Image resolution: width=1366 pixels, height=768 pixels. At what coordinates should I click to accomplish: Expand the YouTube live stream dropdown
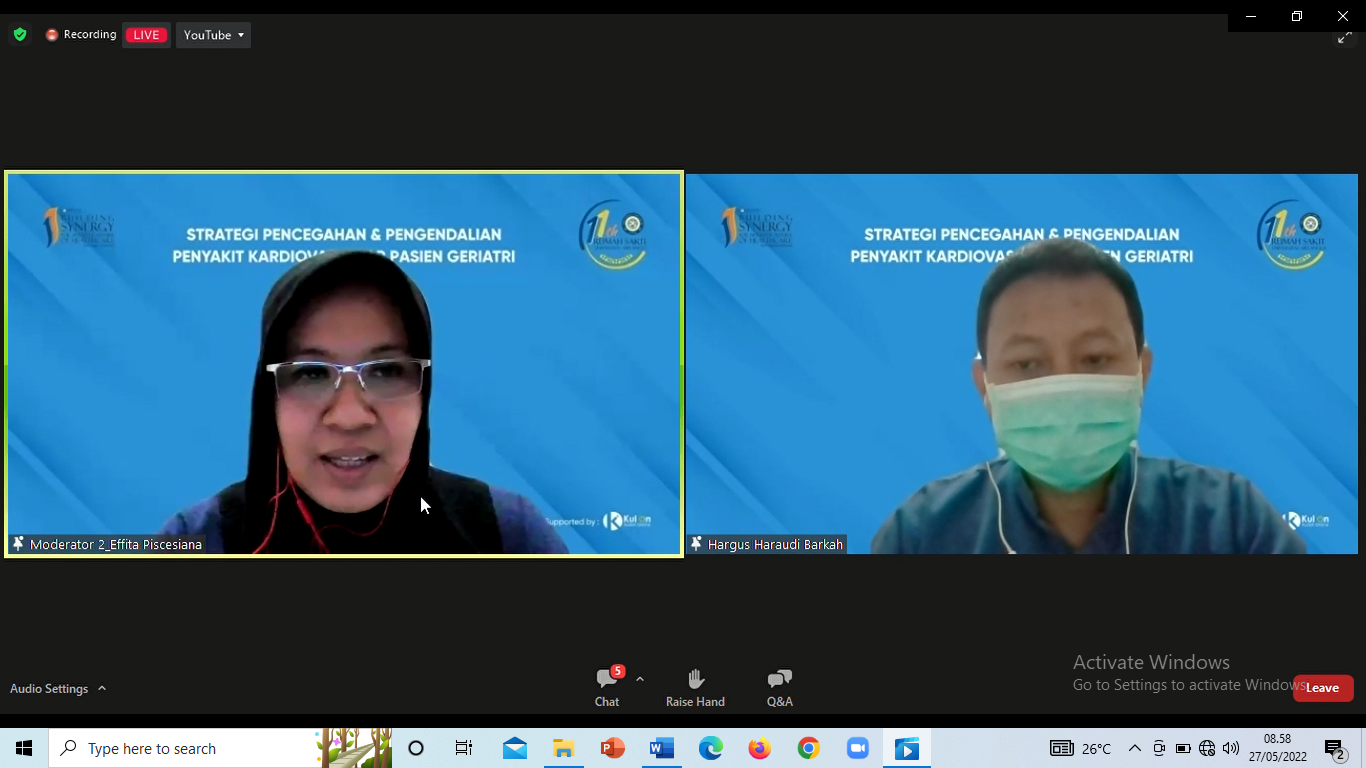214,35
